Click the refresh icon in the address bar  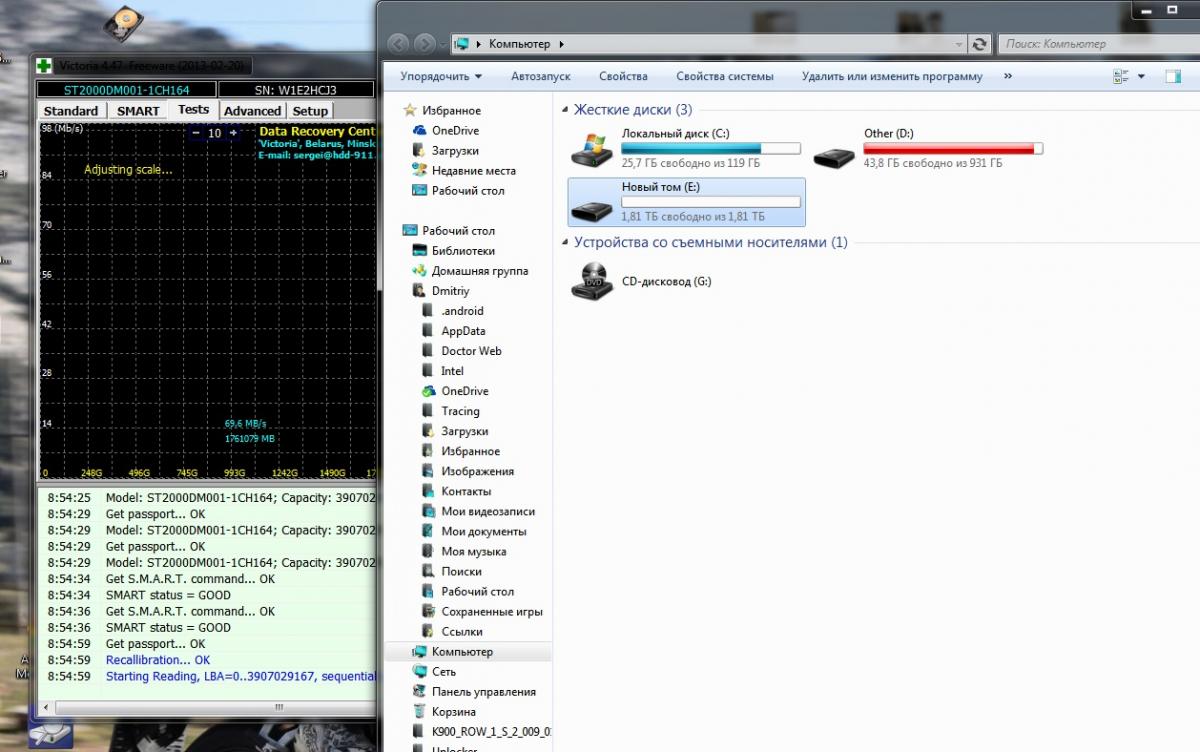(979, 44)
